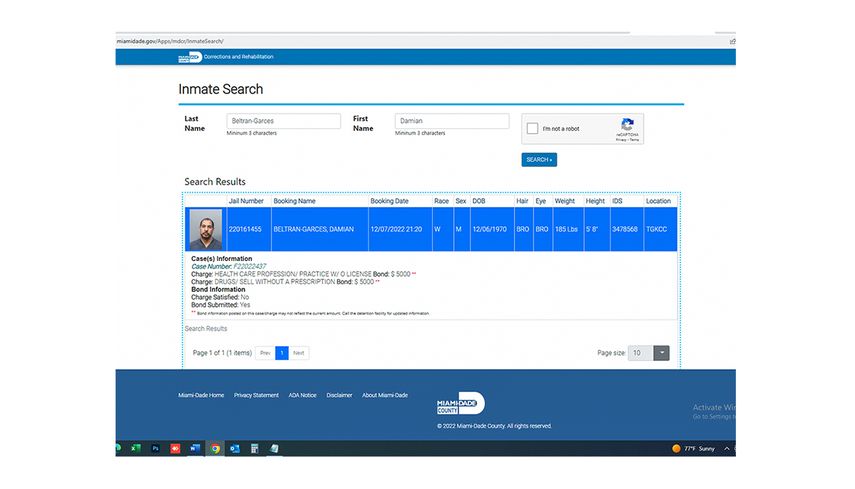Screen dimensions: 855x489
Task: Click the Hair column header
Action: 522,201
